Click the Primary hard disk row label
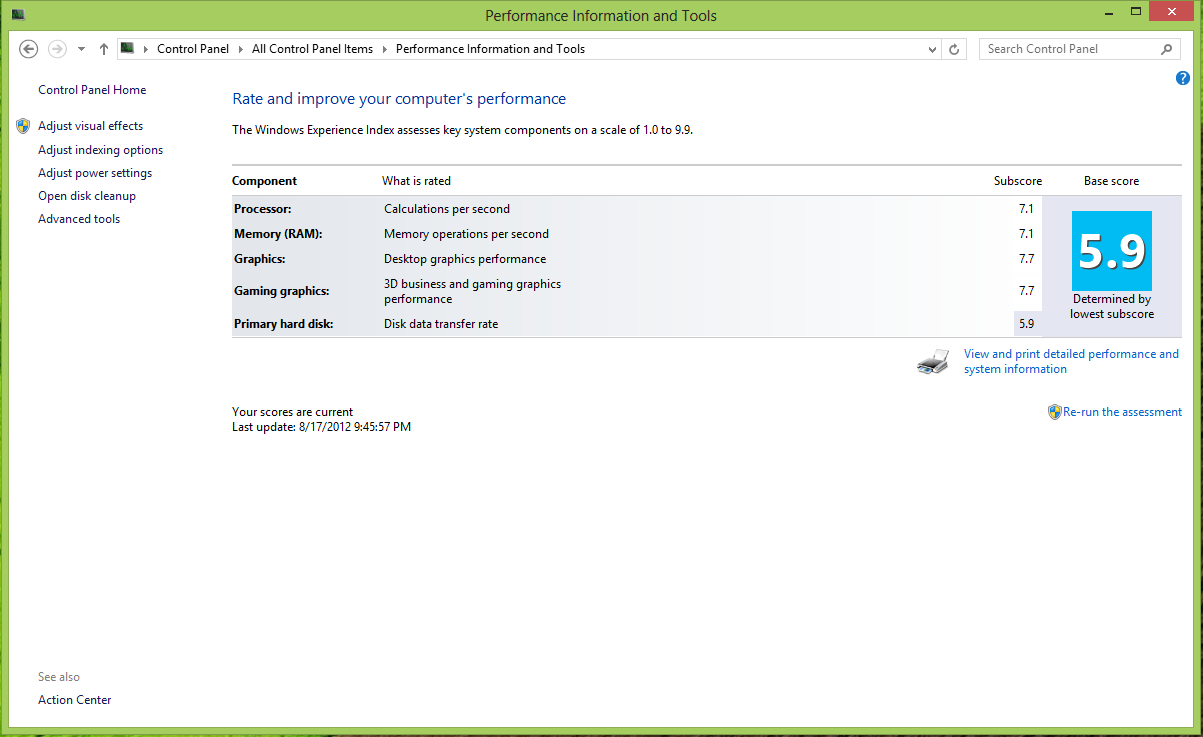This screenshot has width=1203, height=737. click(x=284, y=324)
